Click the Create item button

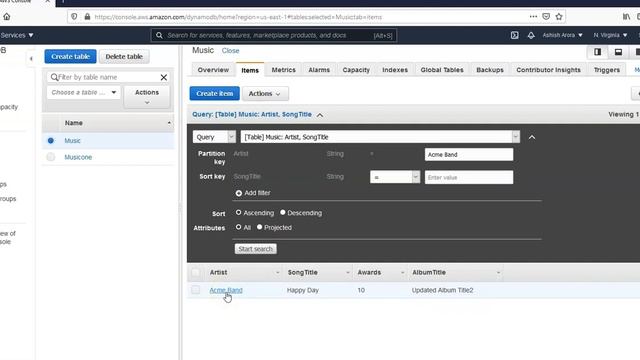click(214, 93)
